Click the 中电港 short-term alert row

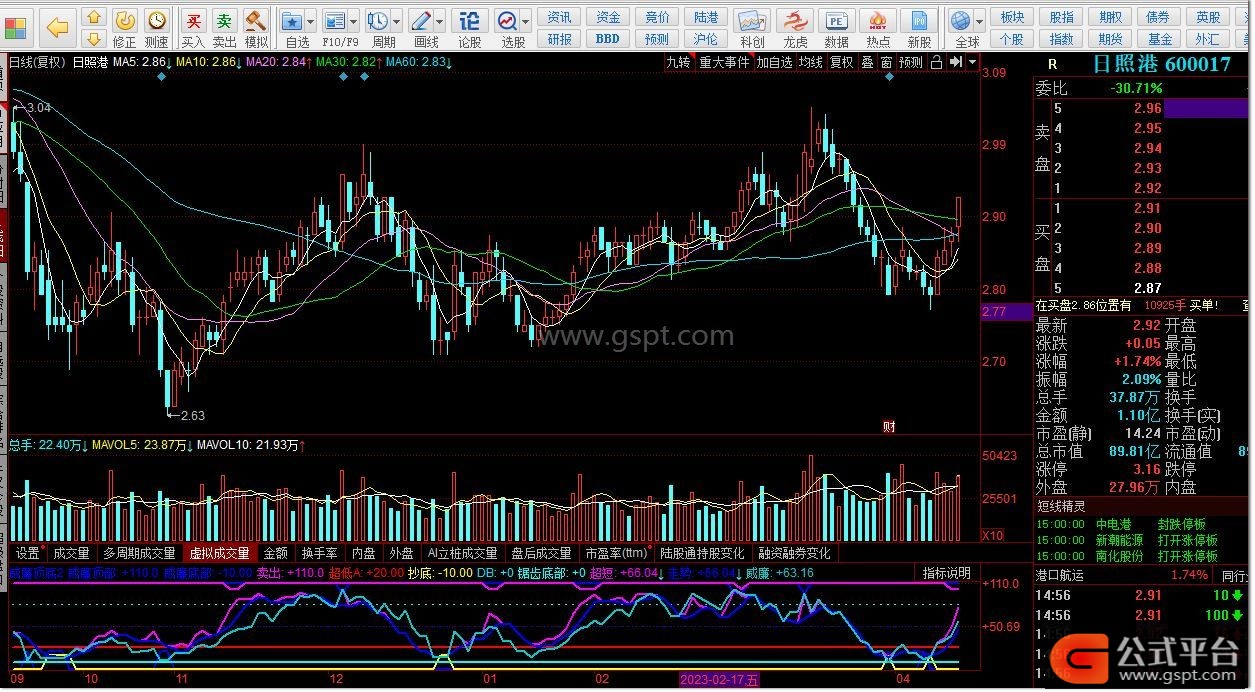click(x=1141, y=524)
